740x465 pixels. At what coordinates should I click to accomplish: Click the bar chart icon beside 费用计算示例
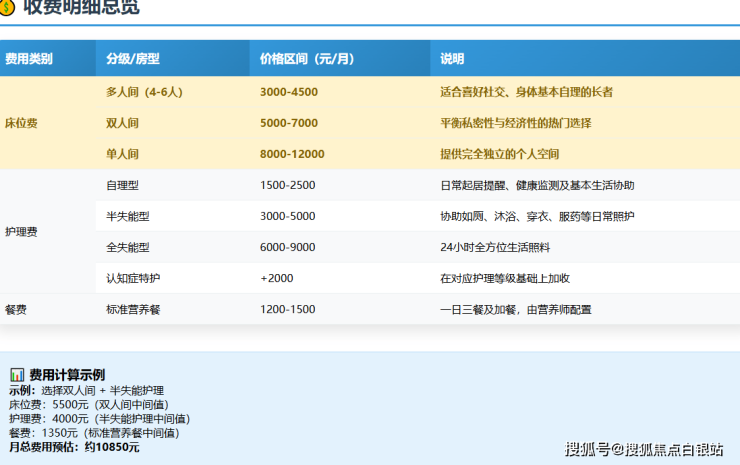17,374
